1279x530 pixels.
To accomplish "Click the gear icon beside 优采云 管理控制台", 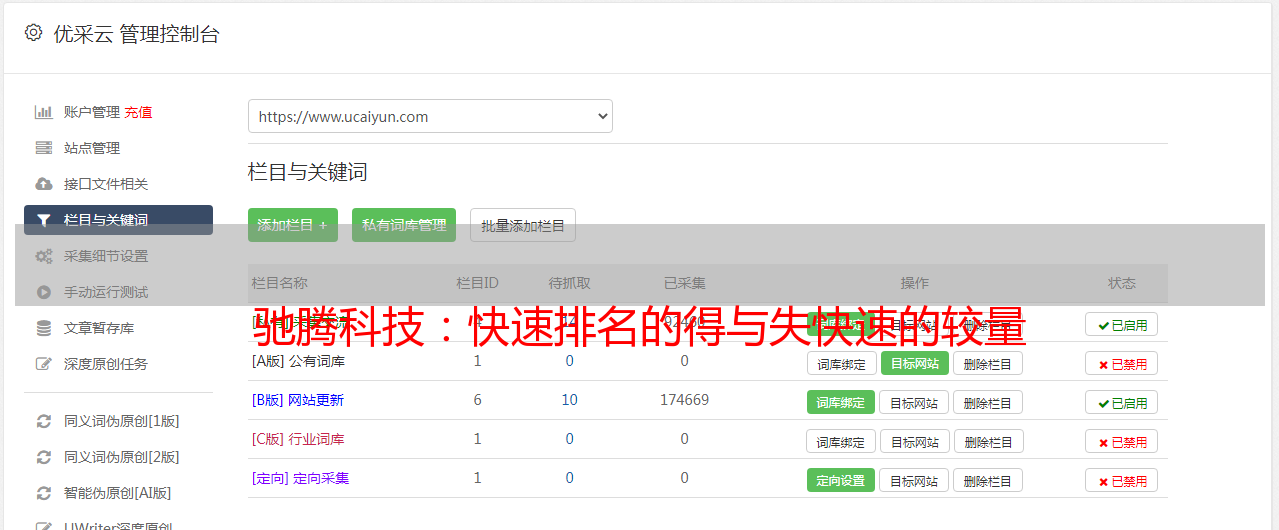I will coord(33,33).
